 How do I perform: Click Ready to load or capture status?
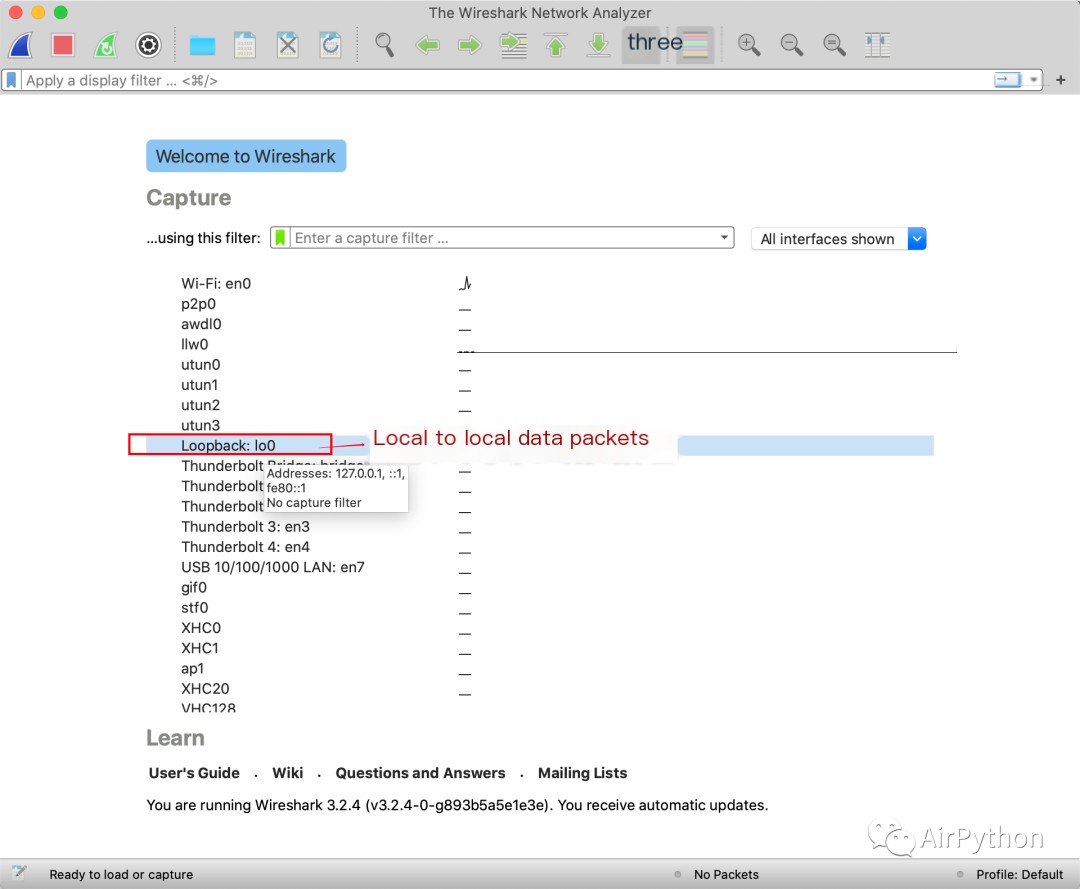[121, 875]
